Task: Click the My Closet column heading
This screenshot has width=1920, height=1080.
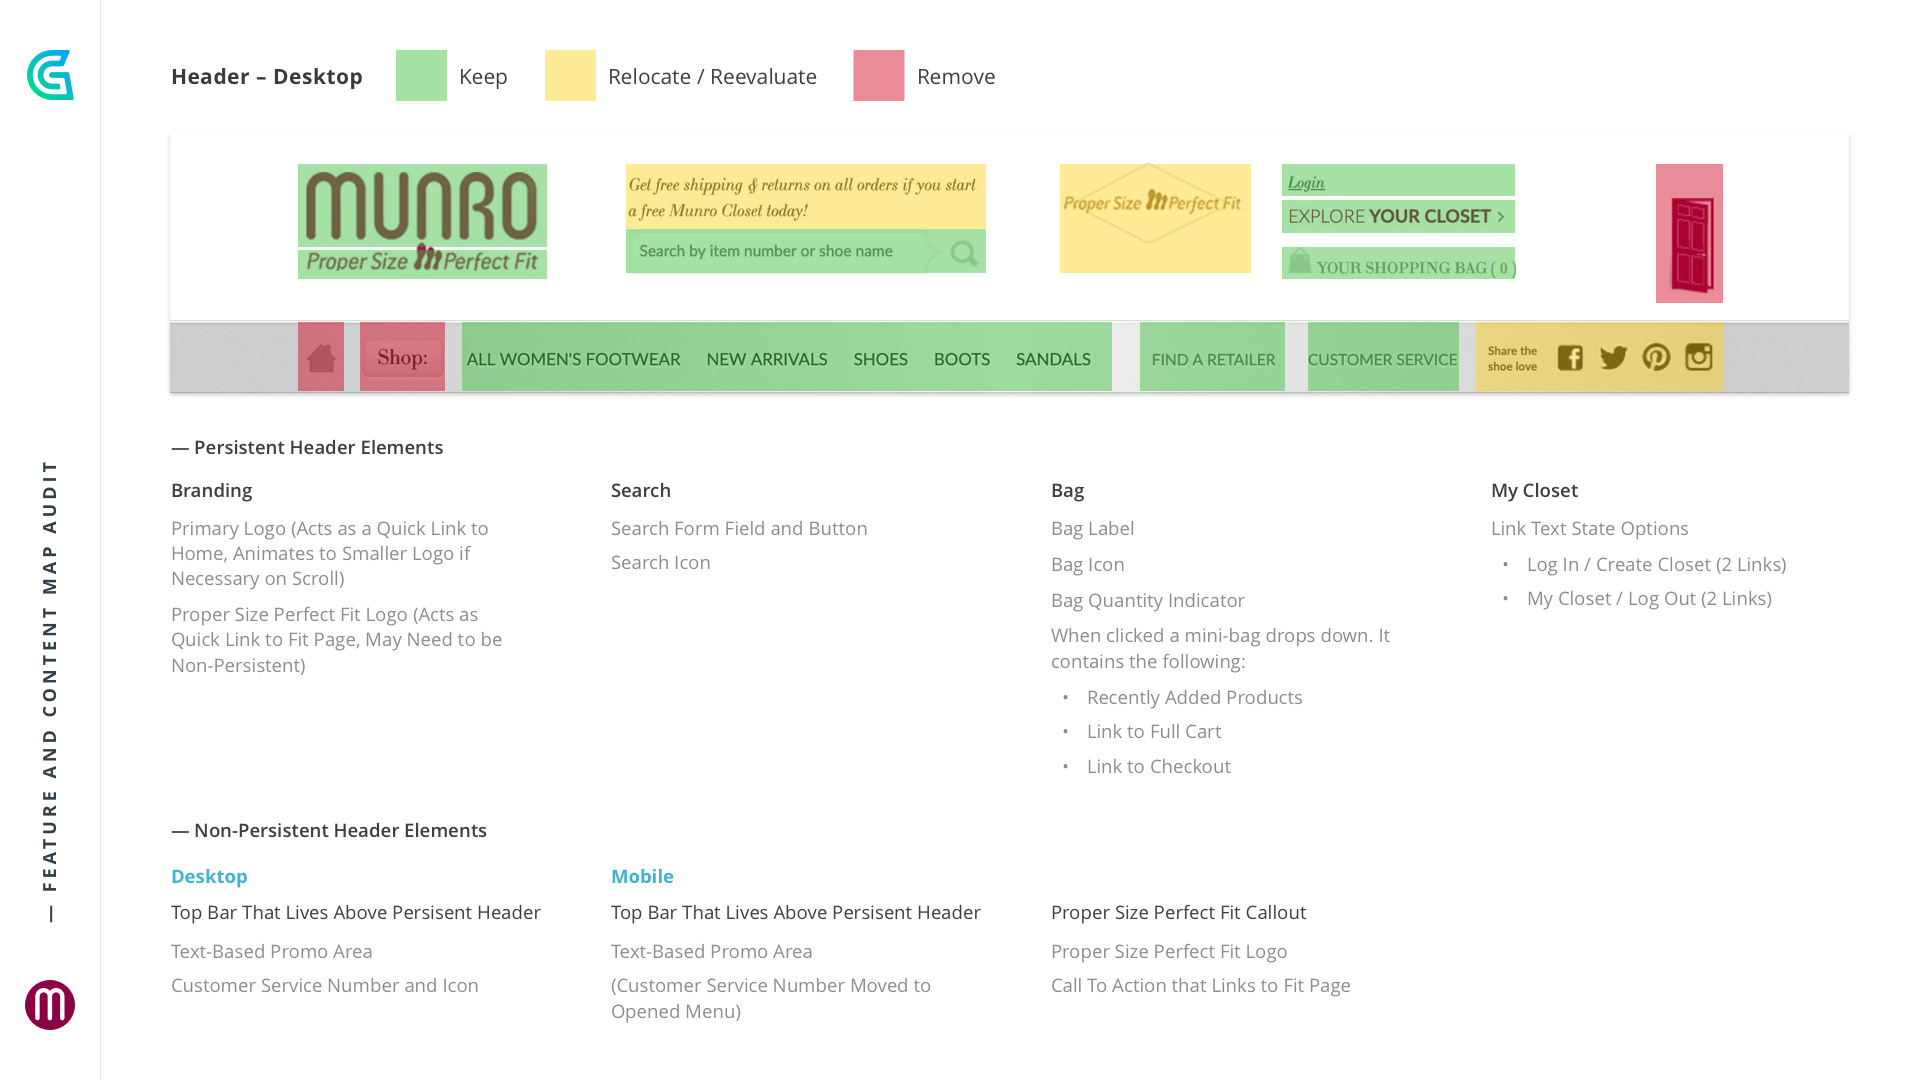Action: pyautogui.click(x=1534, y=490)
